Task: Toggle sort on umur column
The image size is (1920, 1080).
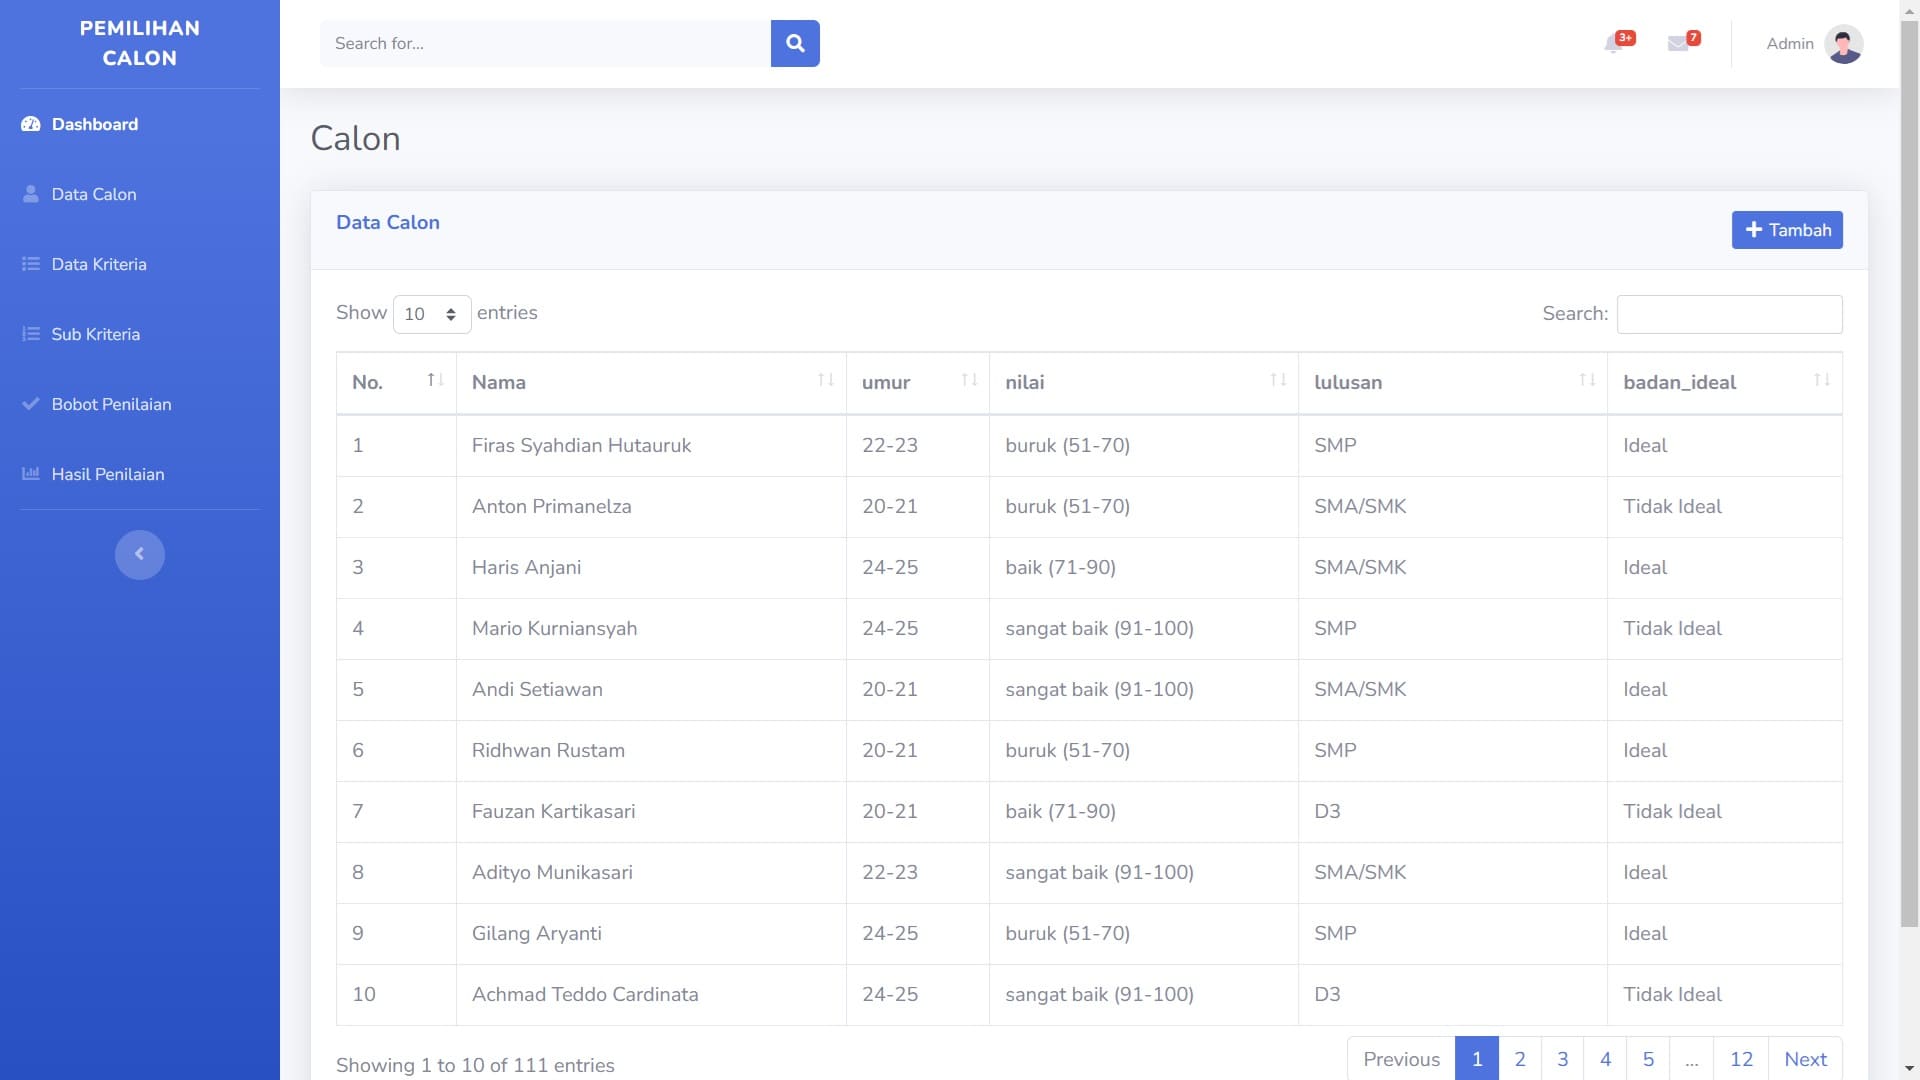Action: pos(916,382)
